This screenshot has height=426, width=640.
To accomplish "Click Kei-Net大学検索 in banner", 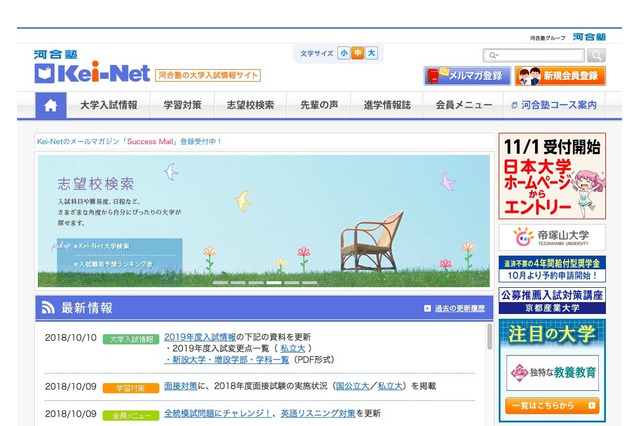I will 104,246.
